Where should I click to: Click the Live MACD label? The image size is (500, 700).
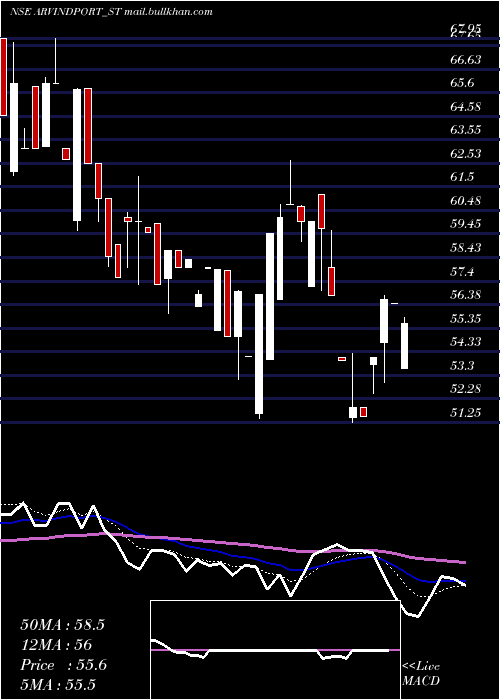421,673
